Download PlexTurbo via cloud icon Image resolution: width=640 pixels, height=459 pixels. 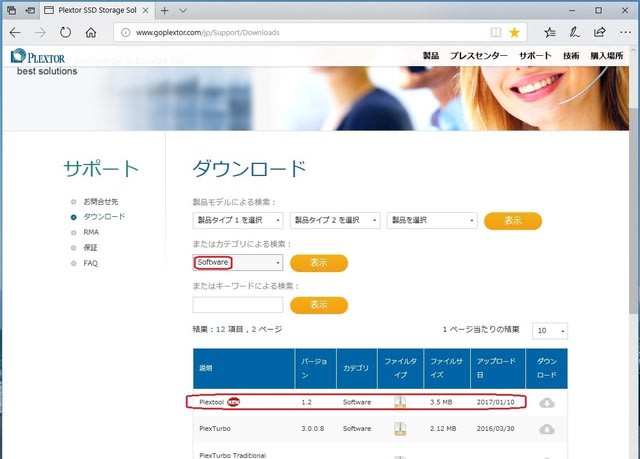[x=547, y=429]
